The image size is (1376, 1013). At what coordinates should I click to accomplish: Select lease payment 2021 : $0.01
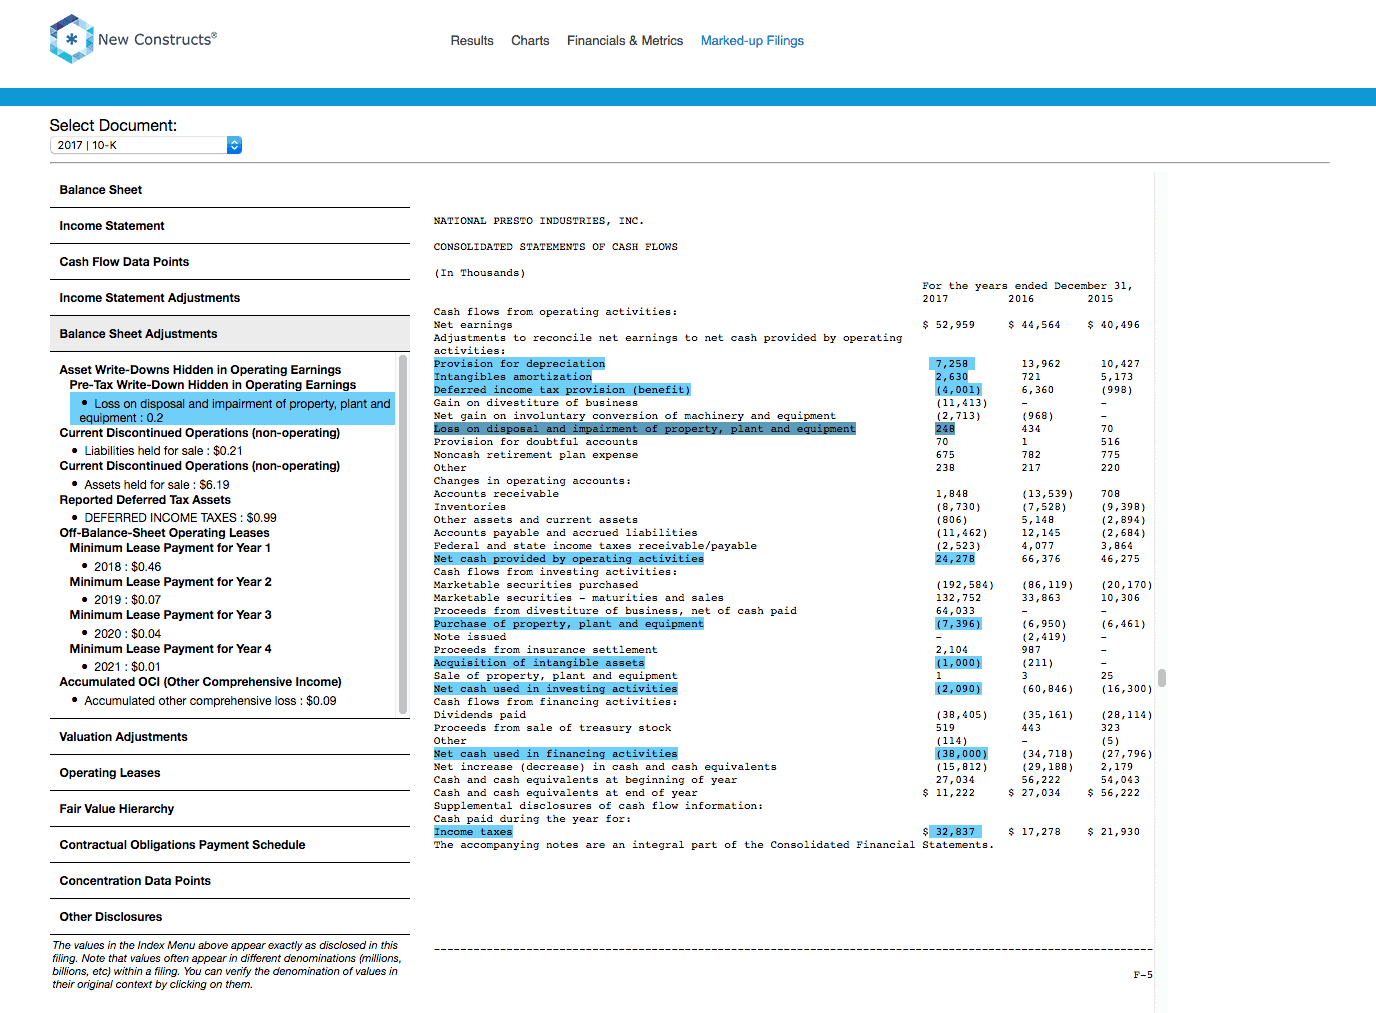click(x=127, y=667)
